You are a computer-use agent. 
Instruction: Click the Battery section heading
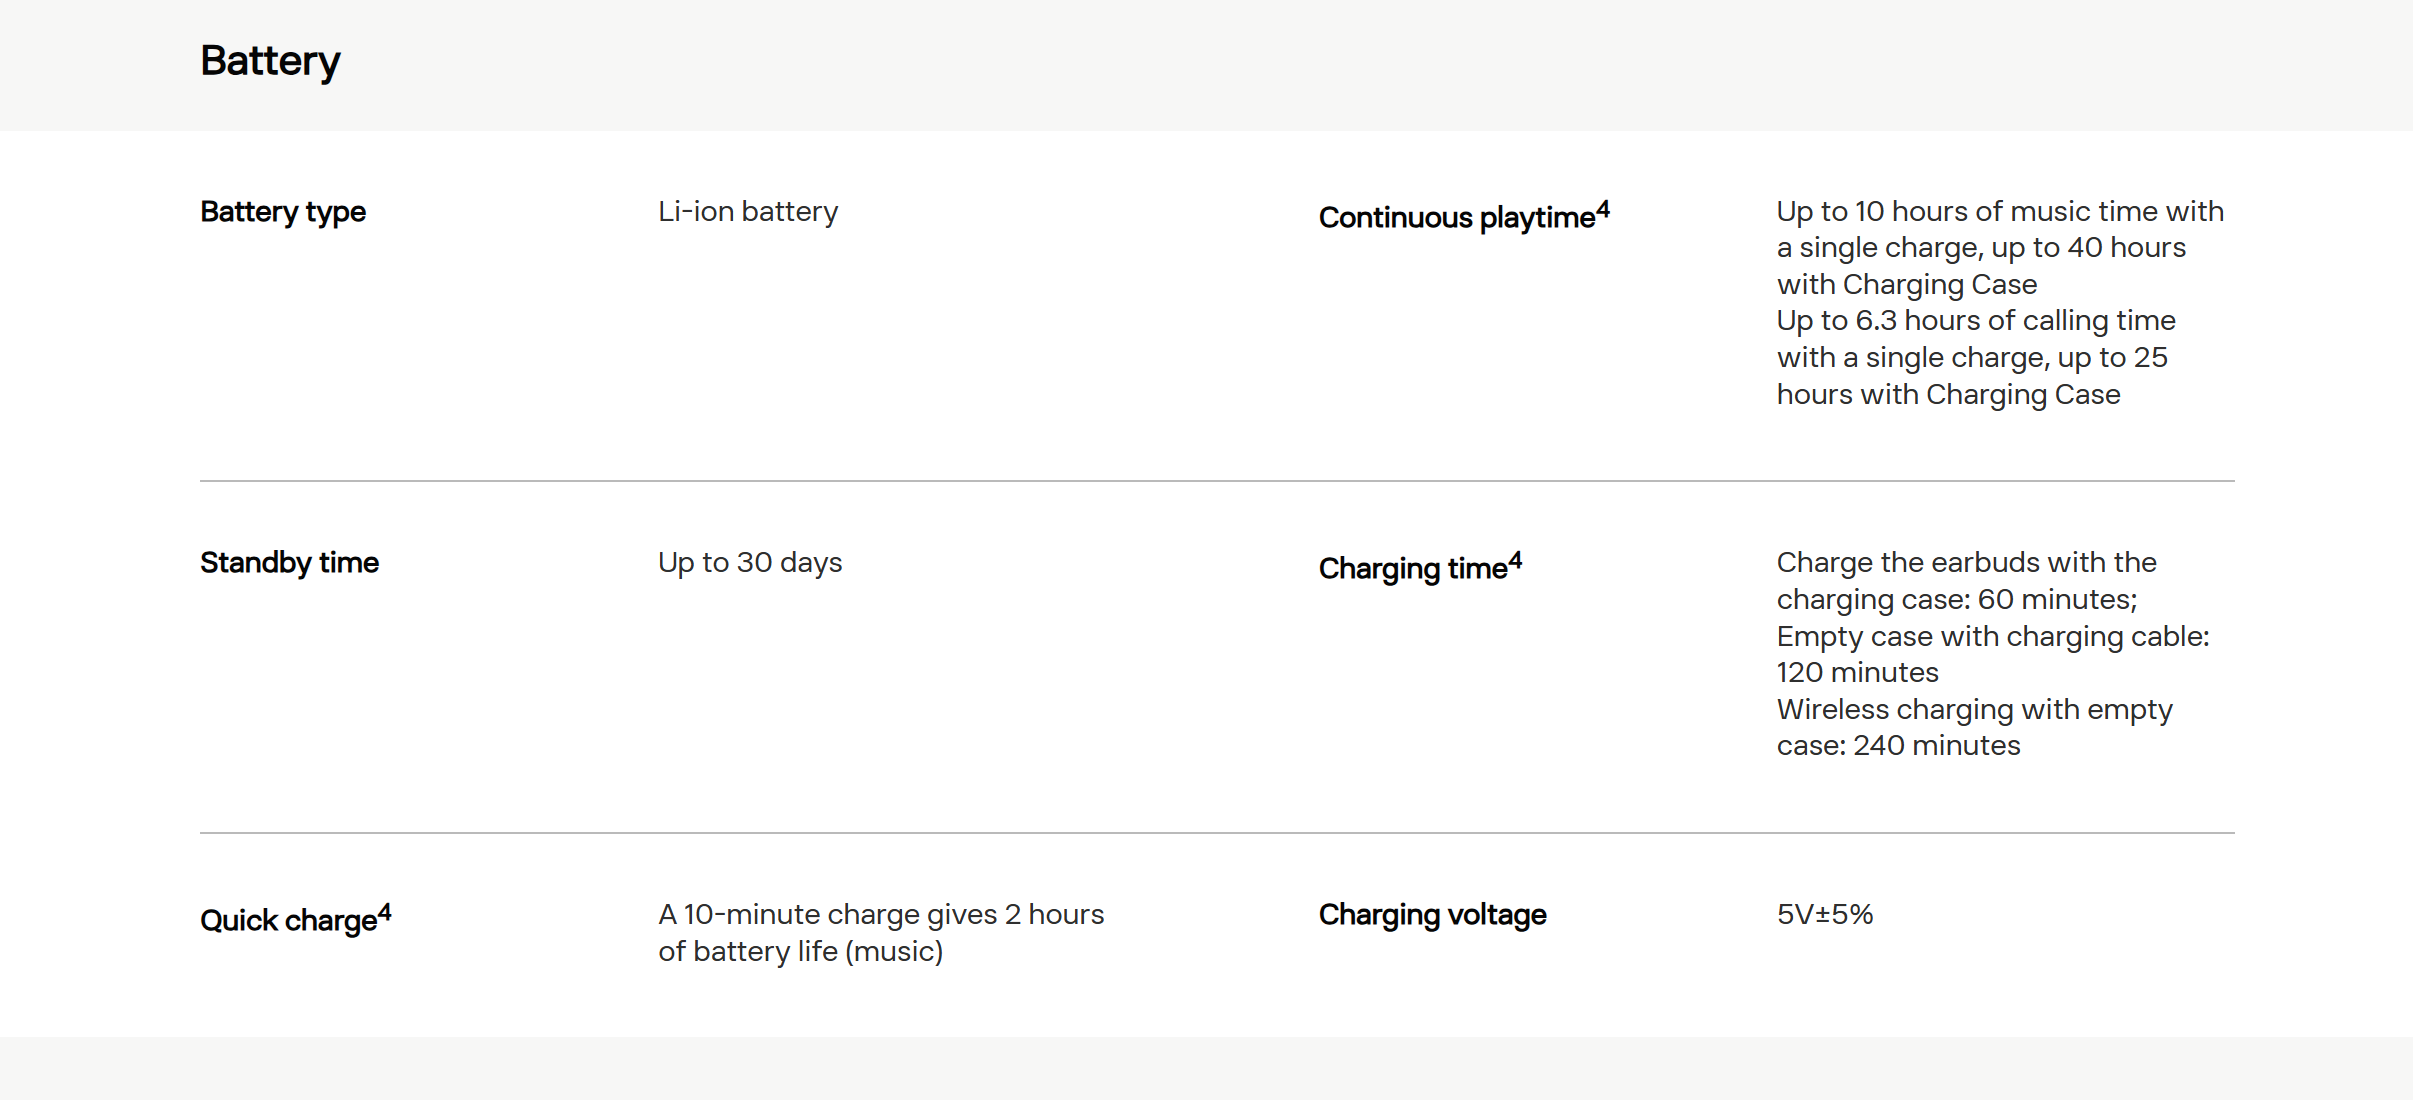[270, 61]
